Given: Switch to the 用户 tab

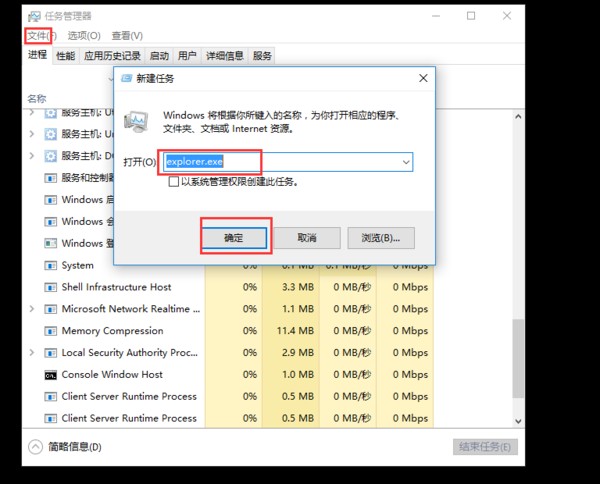Looking at the screenshot, I should pos(187,56).
